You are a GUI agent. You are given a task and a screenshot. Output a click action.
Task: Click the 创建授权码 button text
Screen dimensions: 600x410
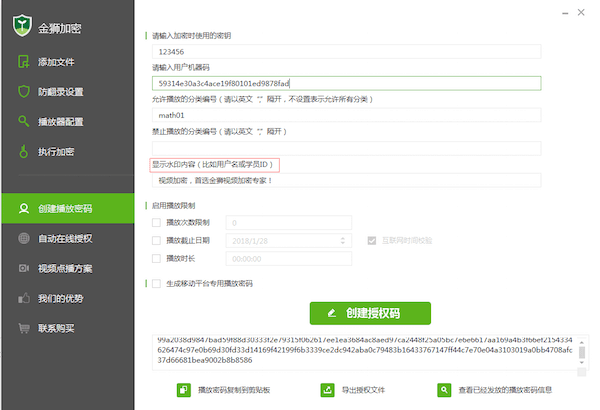[373, 313]
